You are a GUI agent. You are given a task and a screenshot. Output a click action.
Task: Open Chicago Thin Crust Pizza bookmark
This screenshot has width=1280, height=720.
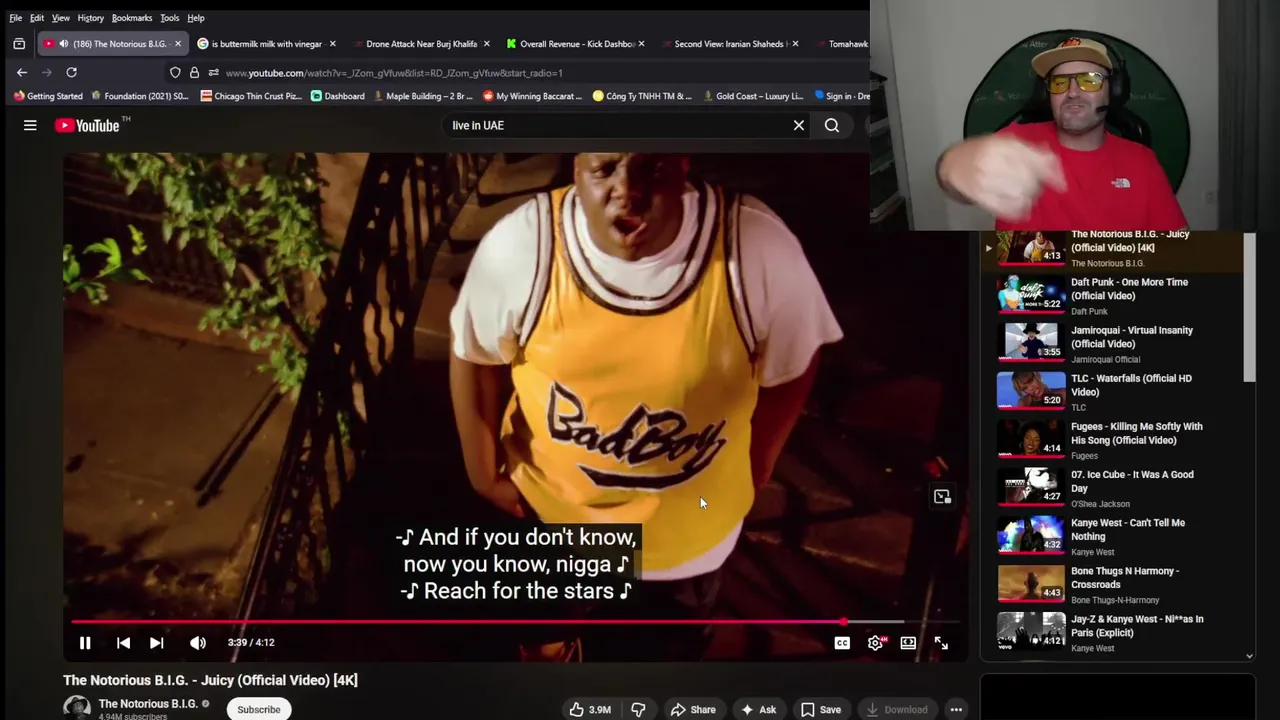pos(252,96)
